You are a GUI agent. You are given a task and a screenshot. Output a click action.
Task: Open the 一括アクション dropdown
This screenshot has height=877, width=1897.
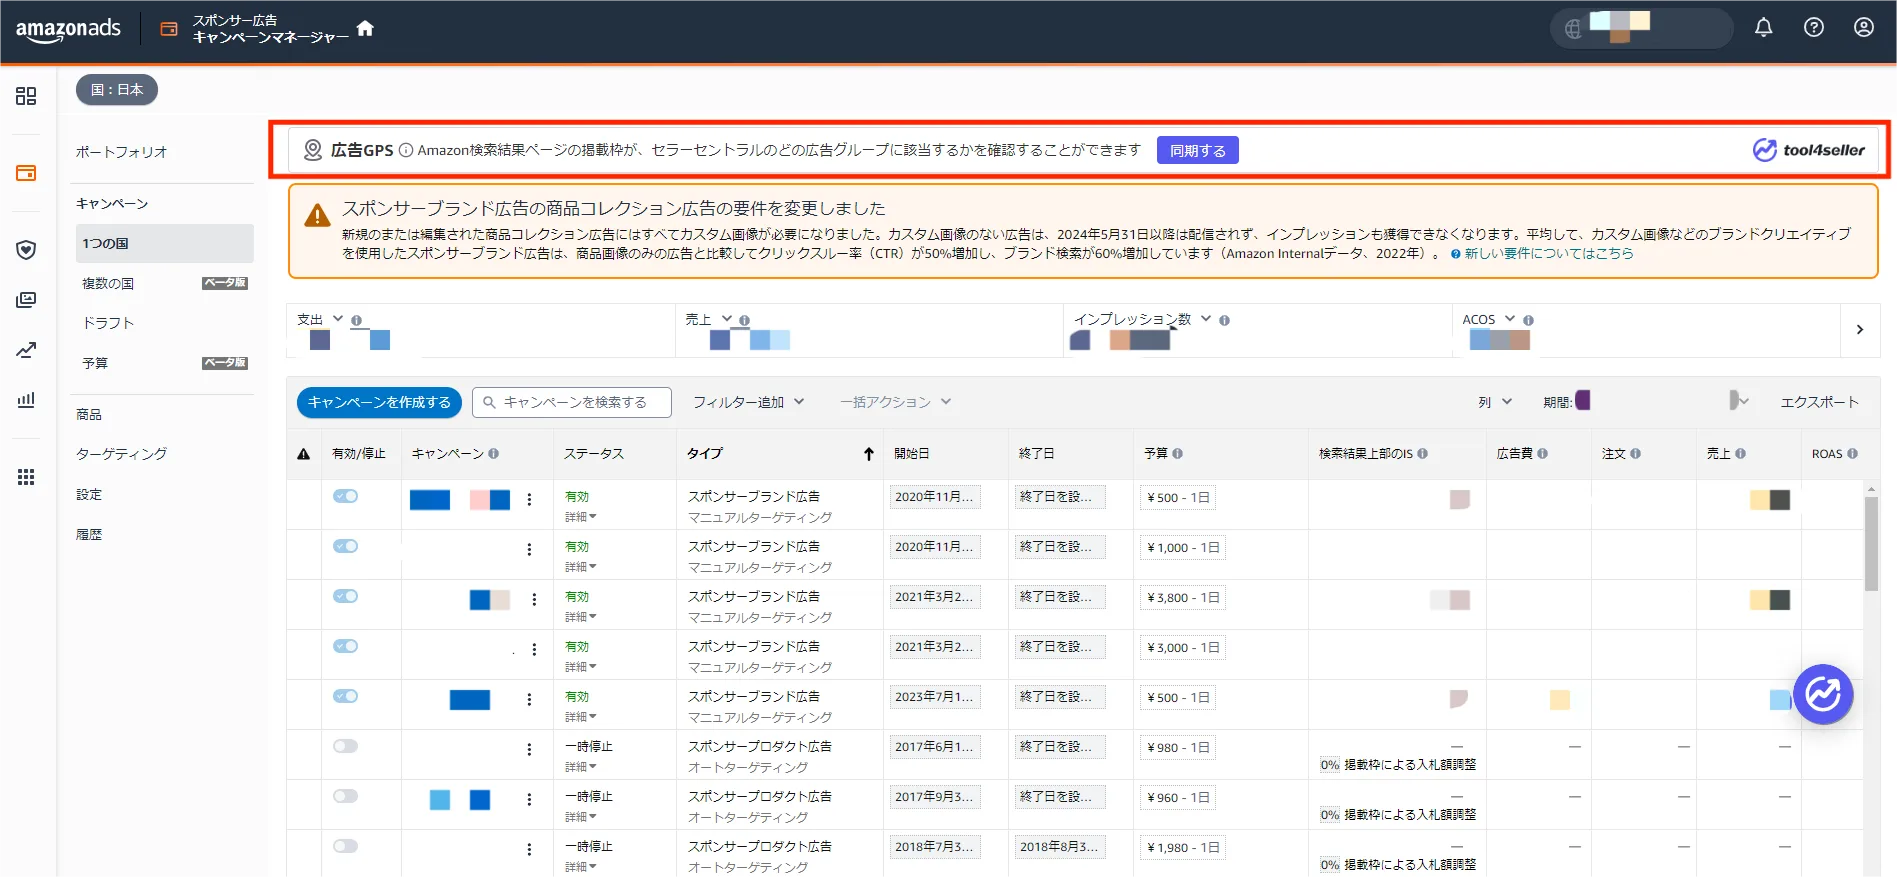click(x=895, y=402)
